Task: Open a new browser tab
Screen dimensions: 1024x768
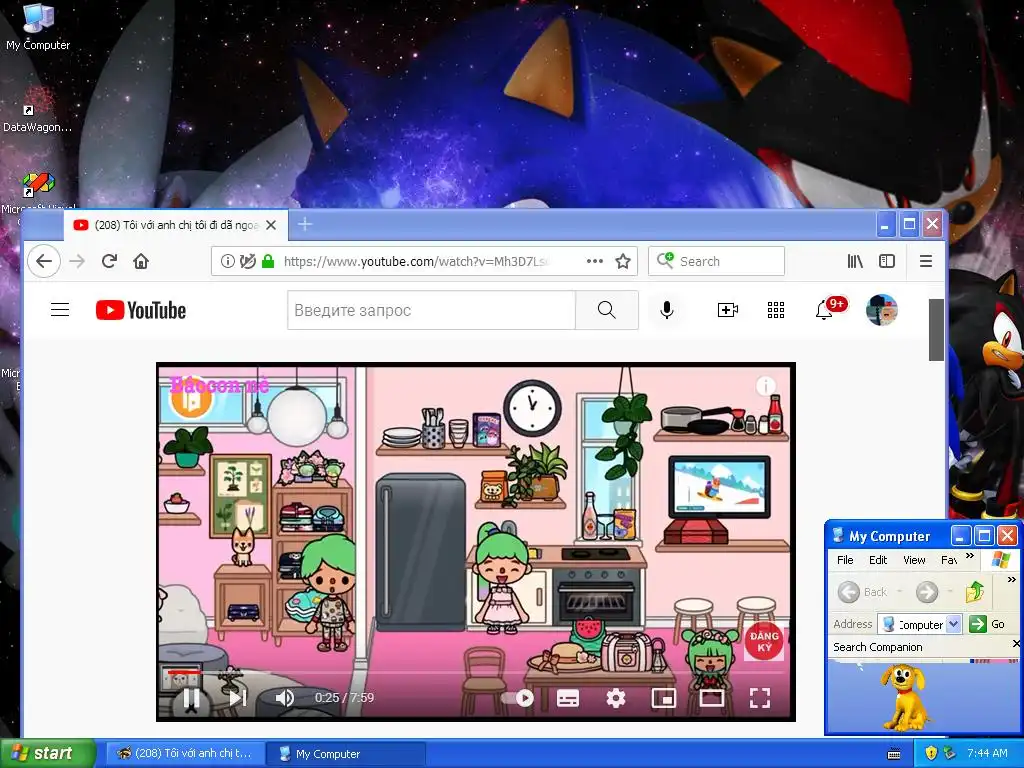Action: (304, 225)
